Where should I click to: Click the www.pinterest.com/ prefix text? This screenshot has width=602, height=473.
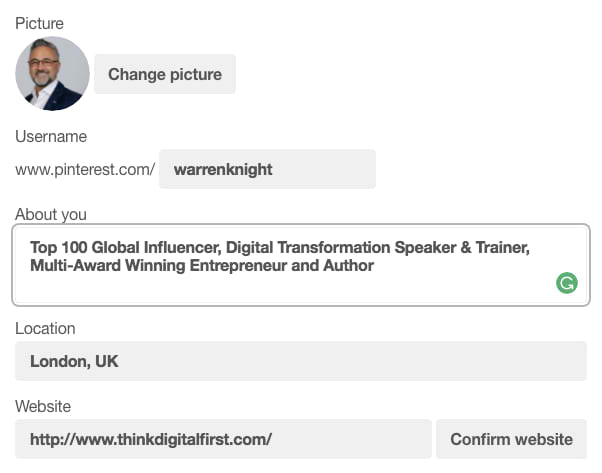tap(85, 169)
